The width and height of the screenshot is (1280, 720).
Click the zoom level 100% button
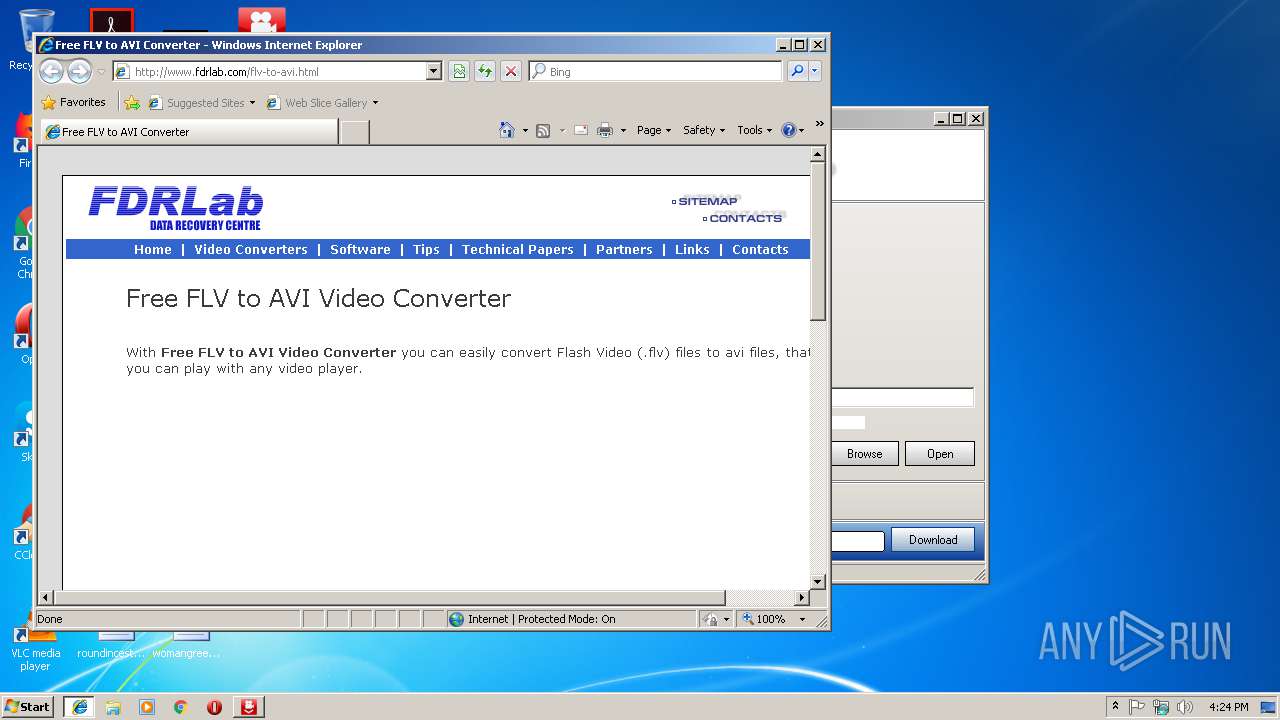pos(764,619)
